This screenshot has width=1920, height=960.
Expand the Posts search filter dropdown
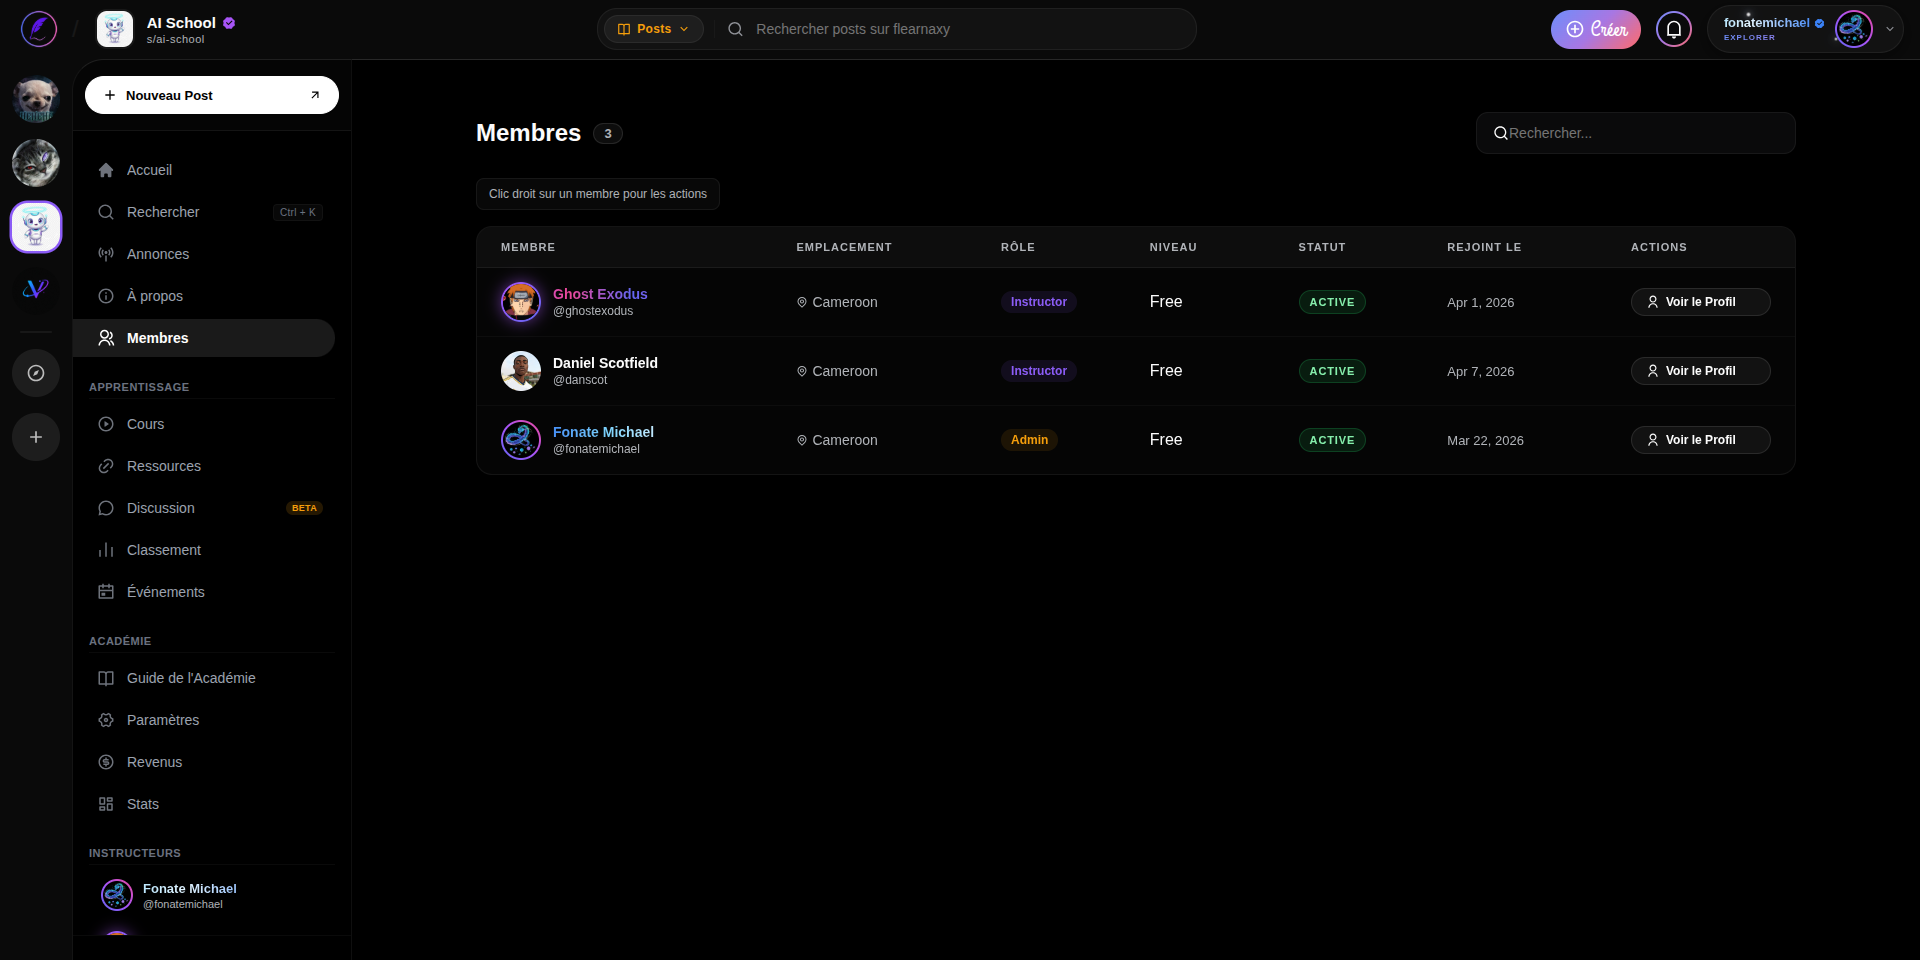click(x=653, y=29)
